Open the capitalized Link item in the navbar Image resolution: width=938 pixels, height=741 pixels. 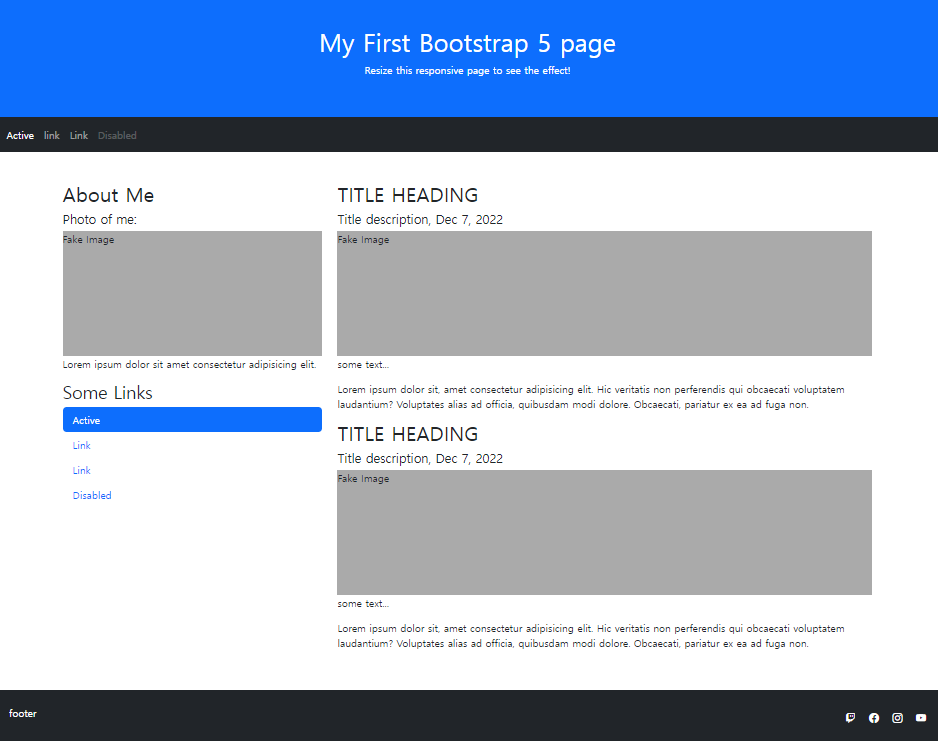[x=78, y=135]
